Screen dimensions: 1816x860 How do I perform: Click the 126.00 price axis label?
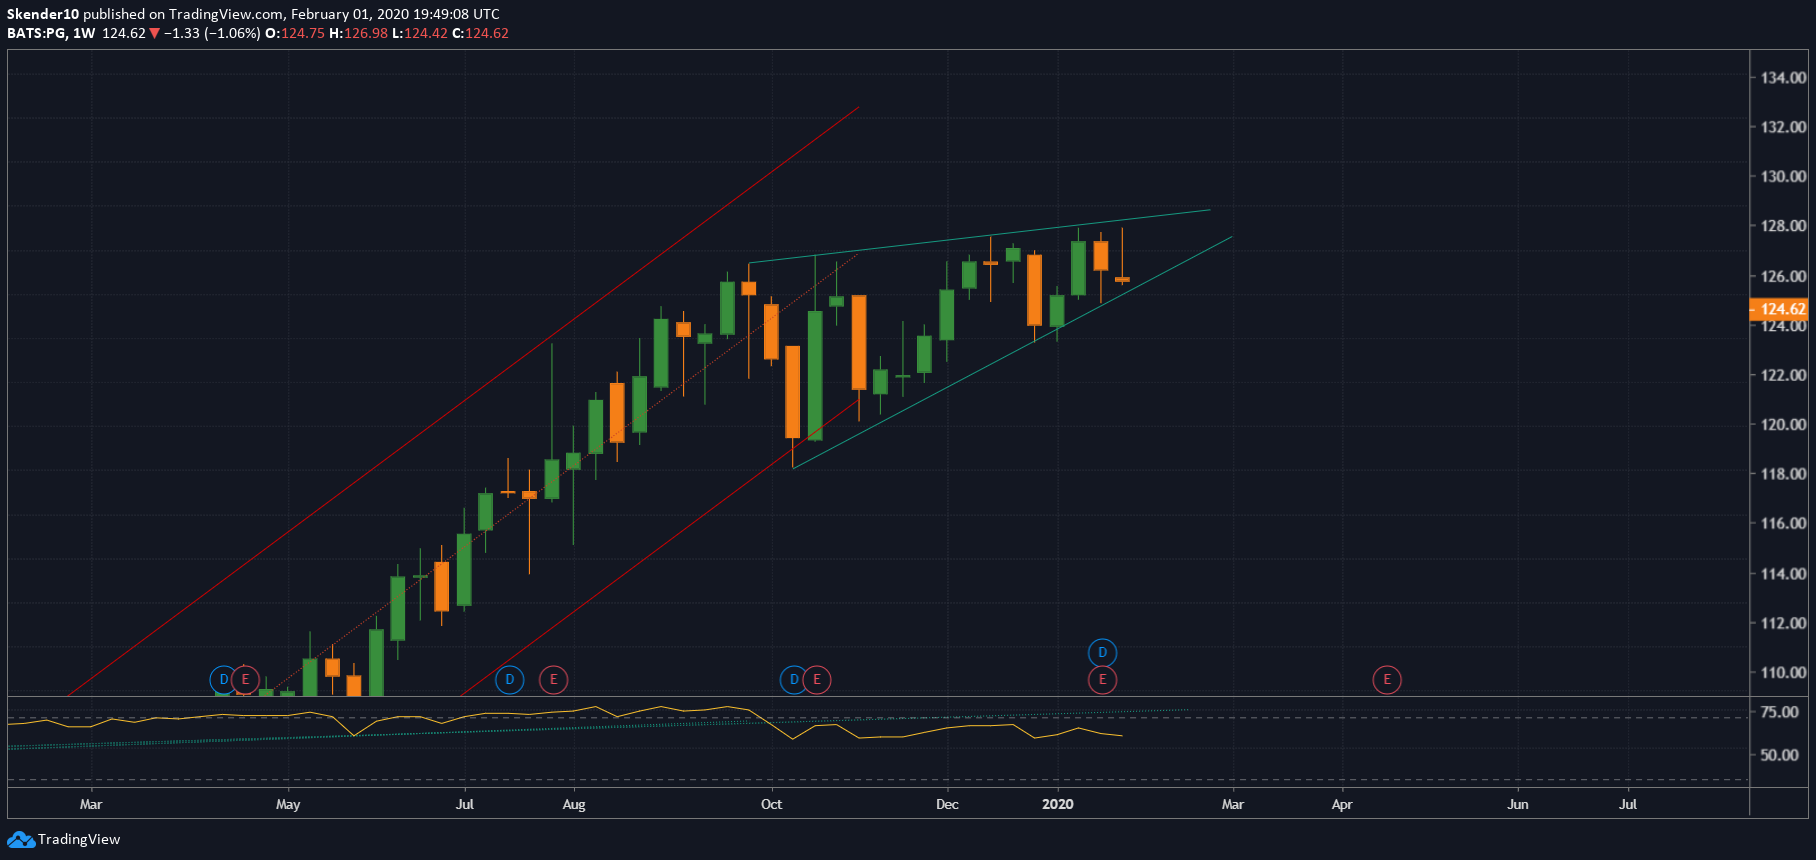click(x=1784, y=276)
